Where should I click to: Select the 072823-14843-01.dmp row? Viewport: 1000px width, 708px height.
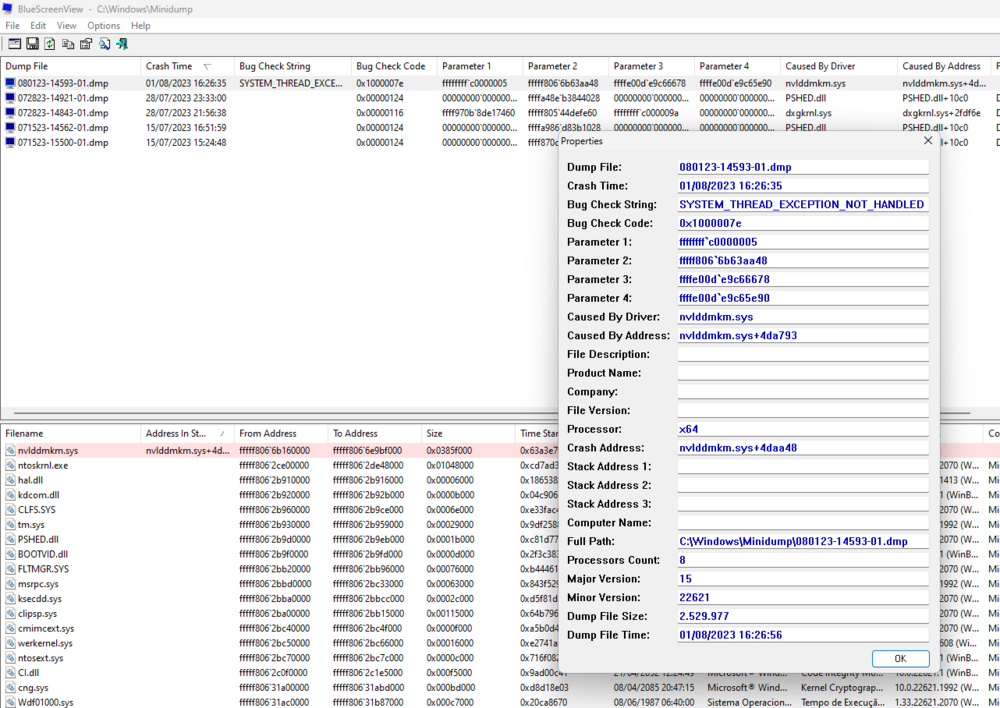click(x=62, y=113)
